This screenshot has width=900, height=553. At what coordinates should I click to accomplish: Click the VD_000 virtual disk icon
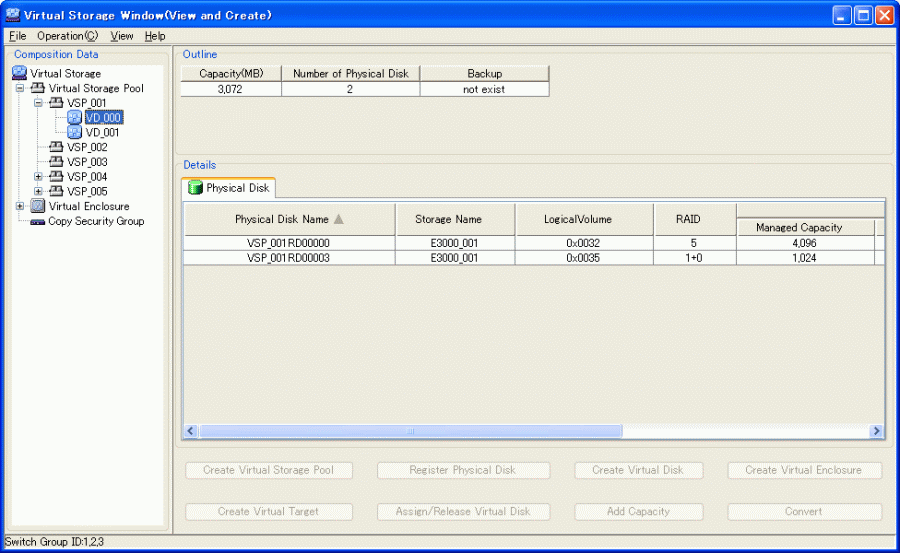(x=74, y=117)
